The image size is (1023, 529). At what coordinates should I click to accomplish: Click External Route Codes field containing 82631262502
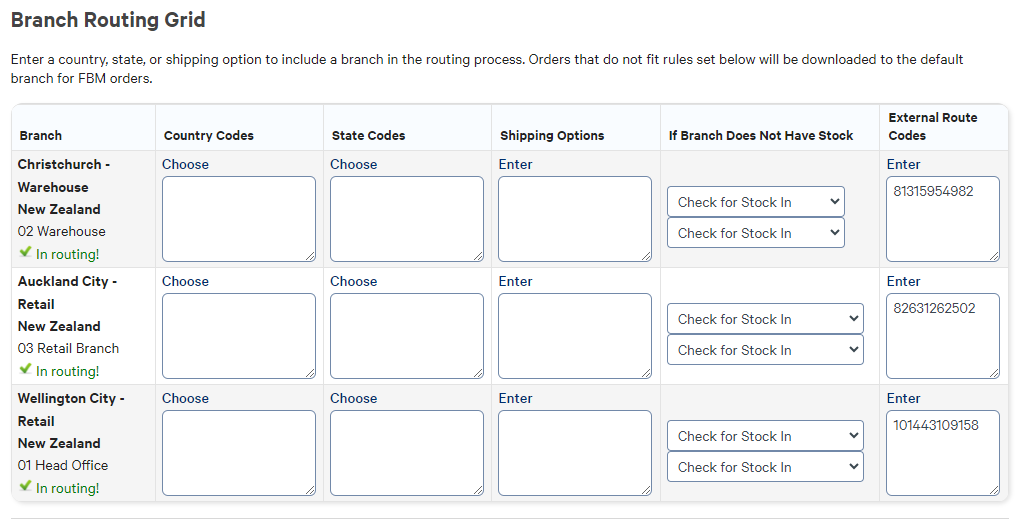(942, 336)
